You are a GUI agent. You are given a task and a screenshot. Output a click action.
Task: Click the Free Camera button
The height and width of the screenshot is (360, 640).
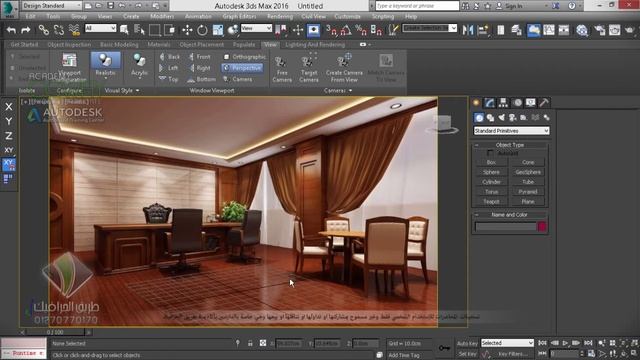(282, 68)
